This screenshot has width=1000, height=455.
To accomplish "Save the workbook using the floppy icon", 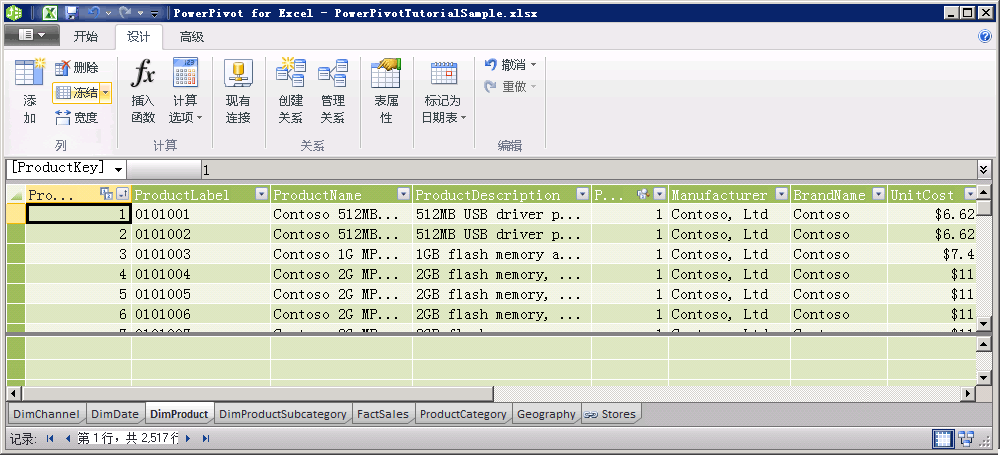I will [x=71, y=12].
